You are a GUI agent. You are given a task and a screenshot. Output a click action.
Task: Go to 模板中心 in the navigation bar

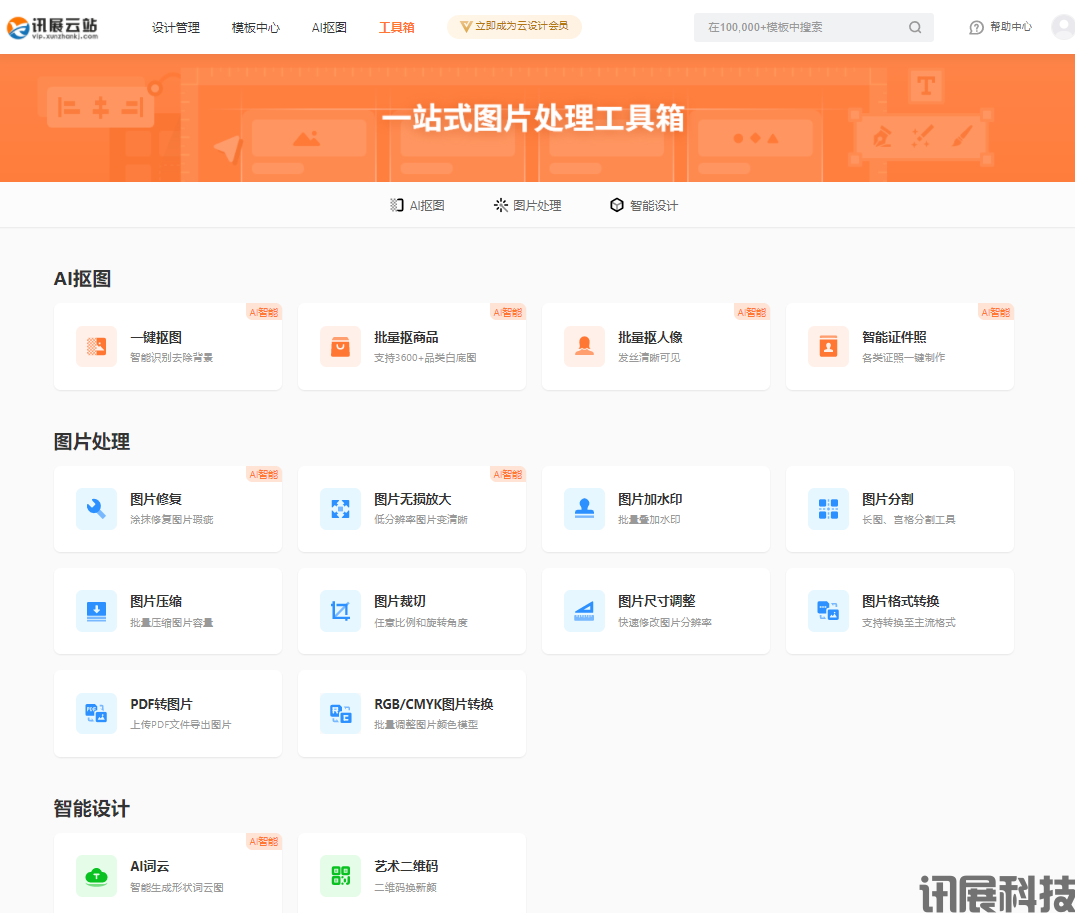(x=255, y=27)
